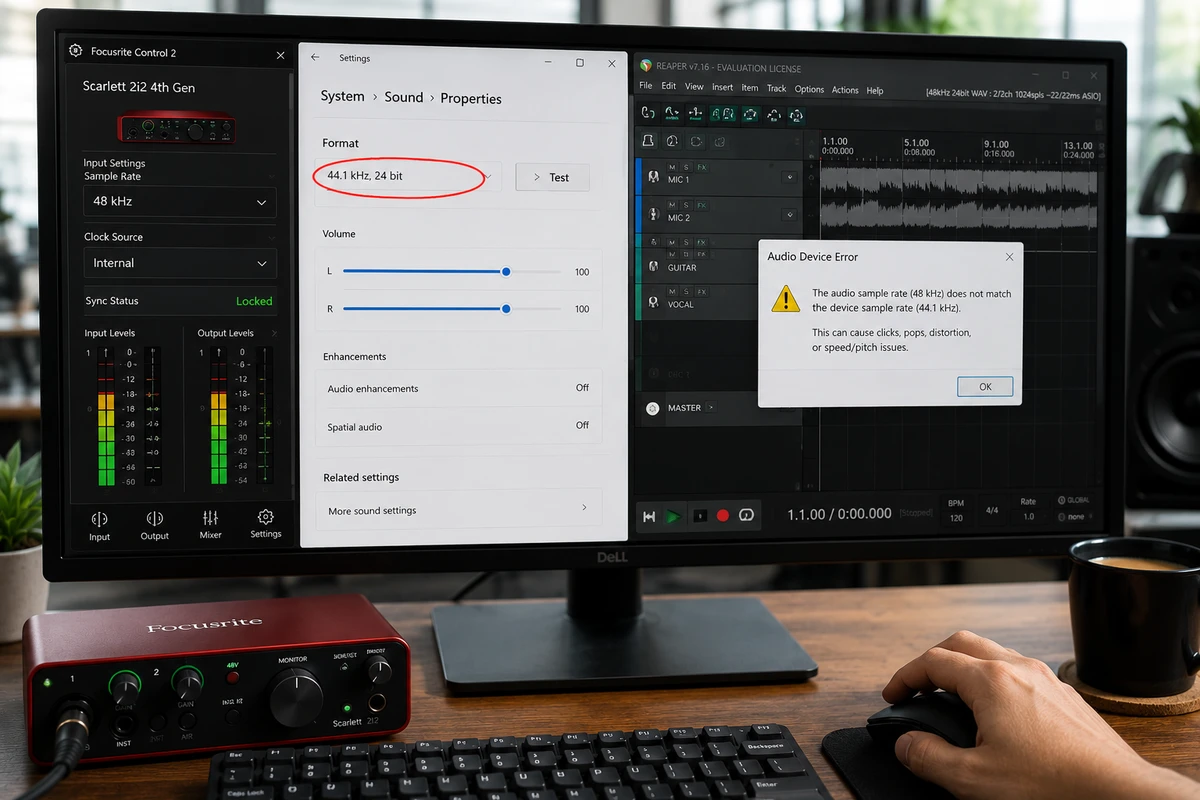Start playback with the green Play button

click(674, 516)
